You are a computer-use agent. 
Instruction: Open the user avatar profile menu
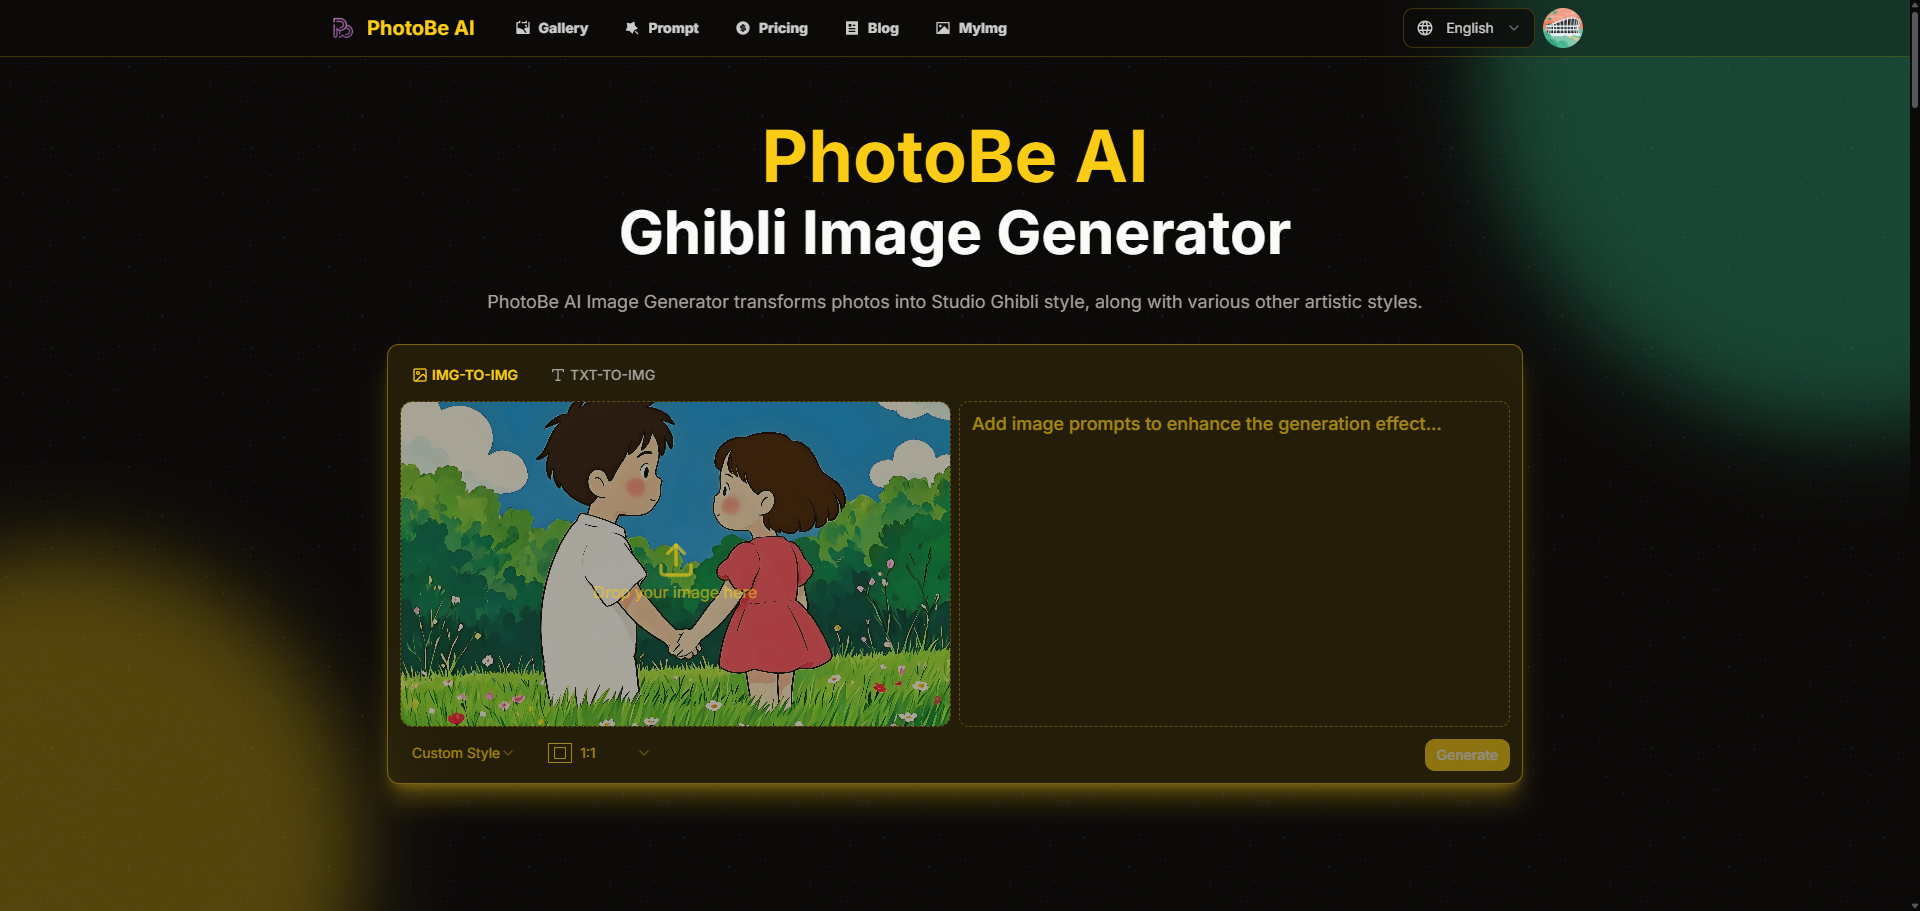click(1563, 28)
